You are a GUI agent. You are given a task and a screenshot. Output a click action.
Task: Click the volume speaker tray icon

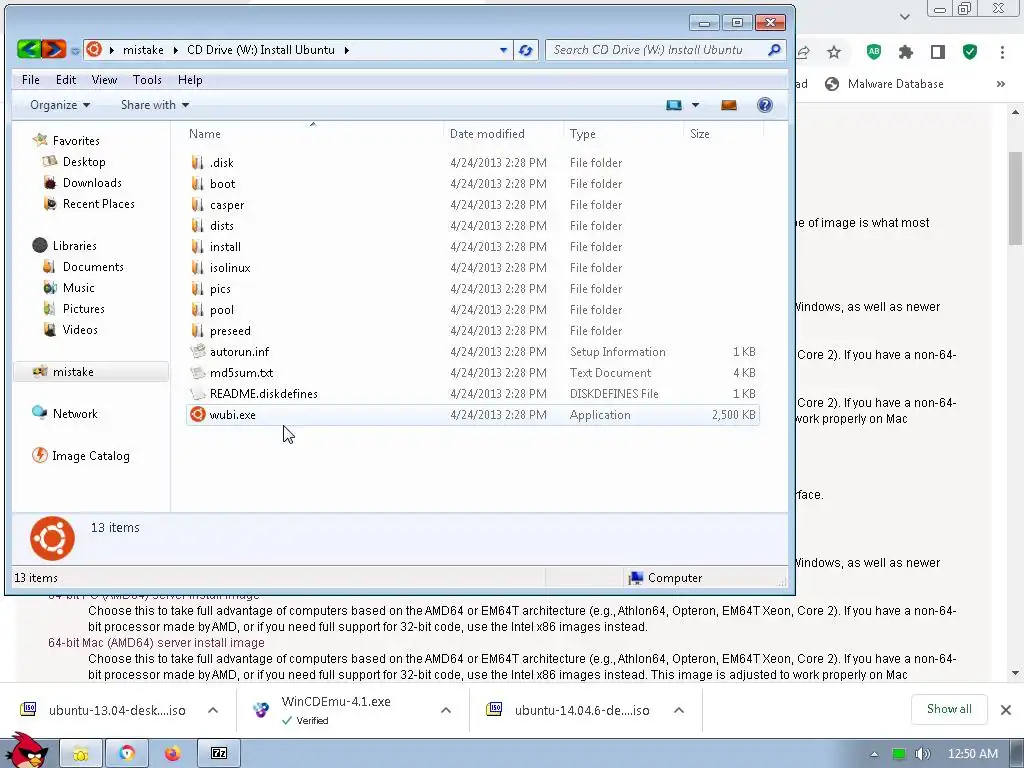(922, 754)
